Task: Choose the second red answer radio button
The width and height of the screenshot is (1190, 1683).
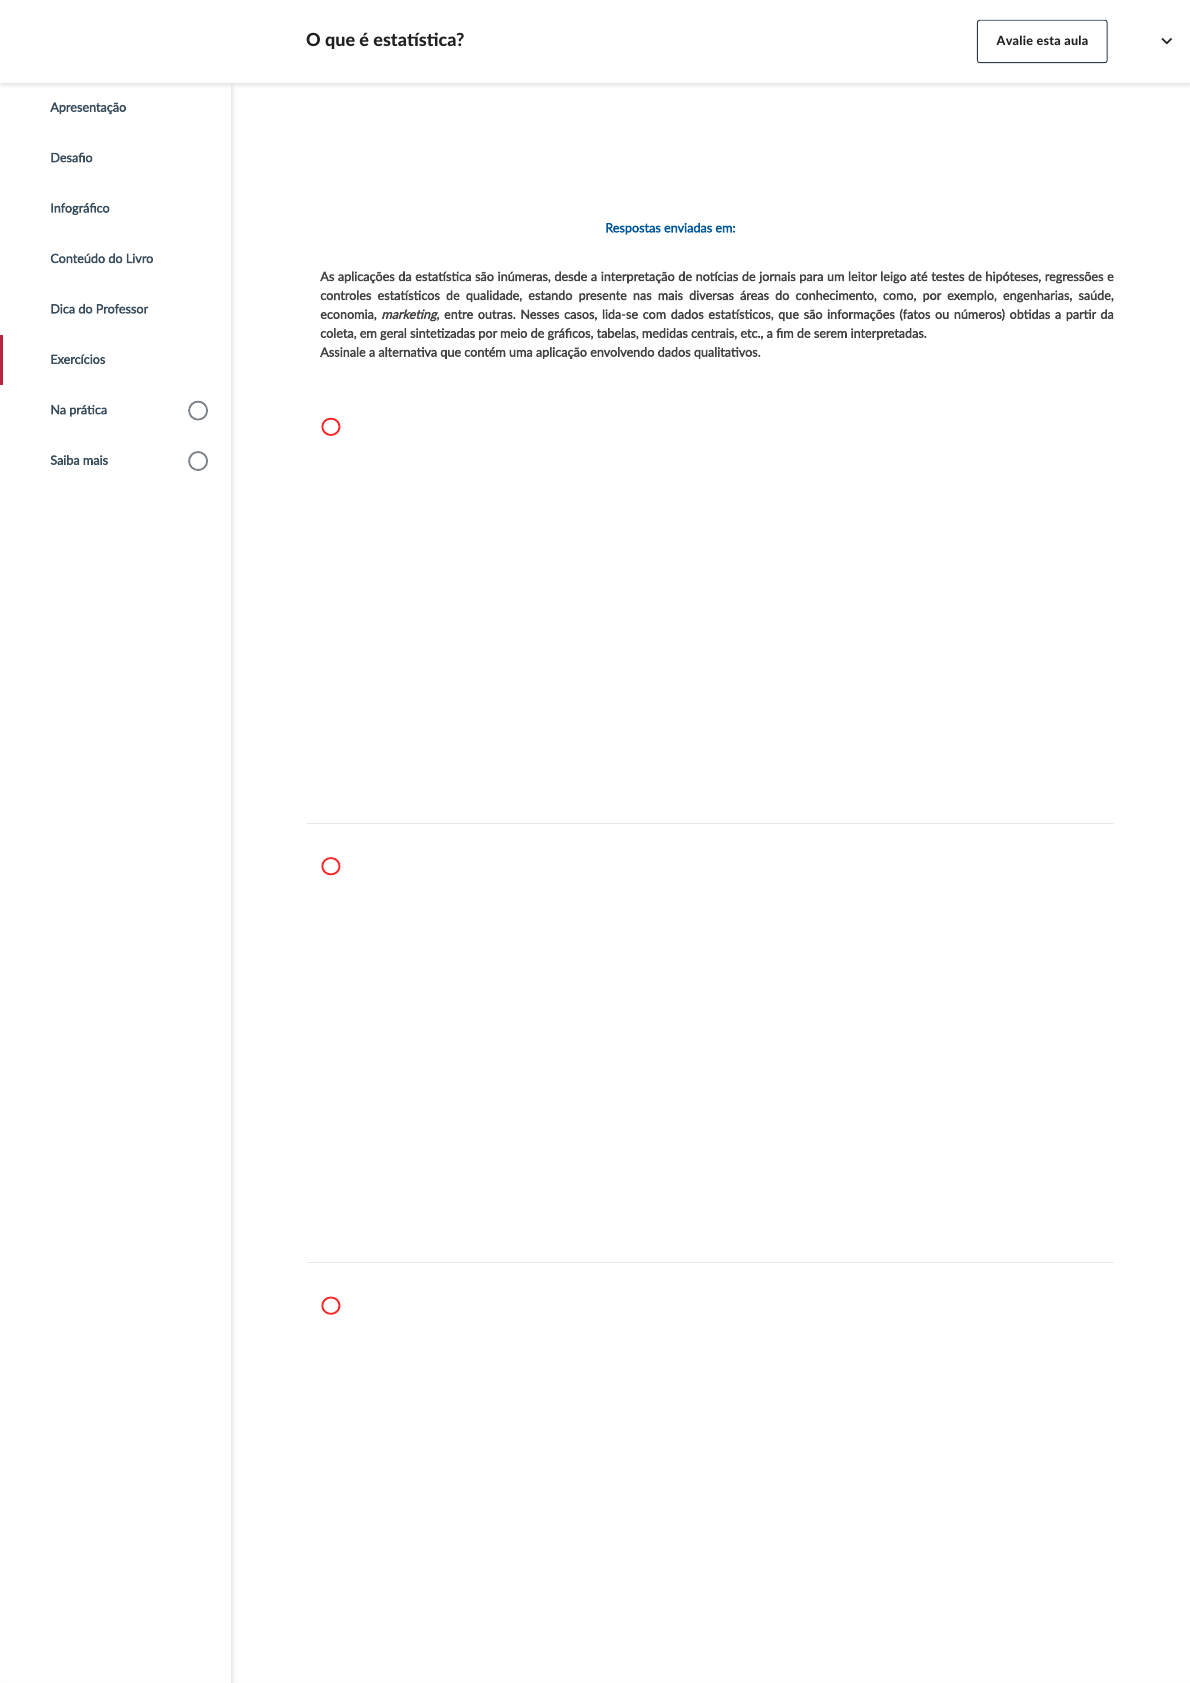Action: (x=331, y=866)
